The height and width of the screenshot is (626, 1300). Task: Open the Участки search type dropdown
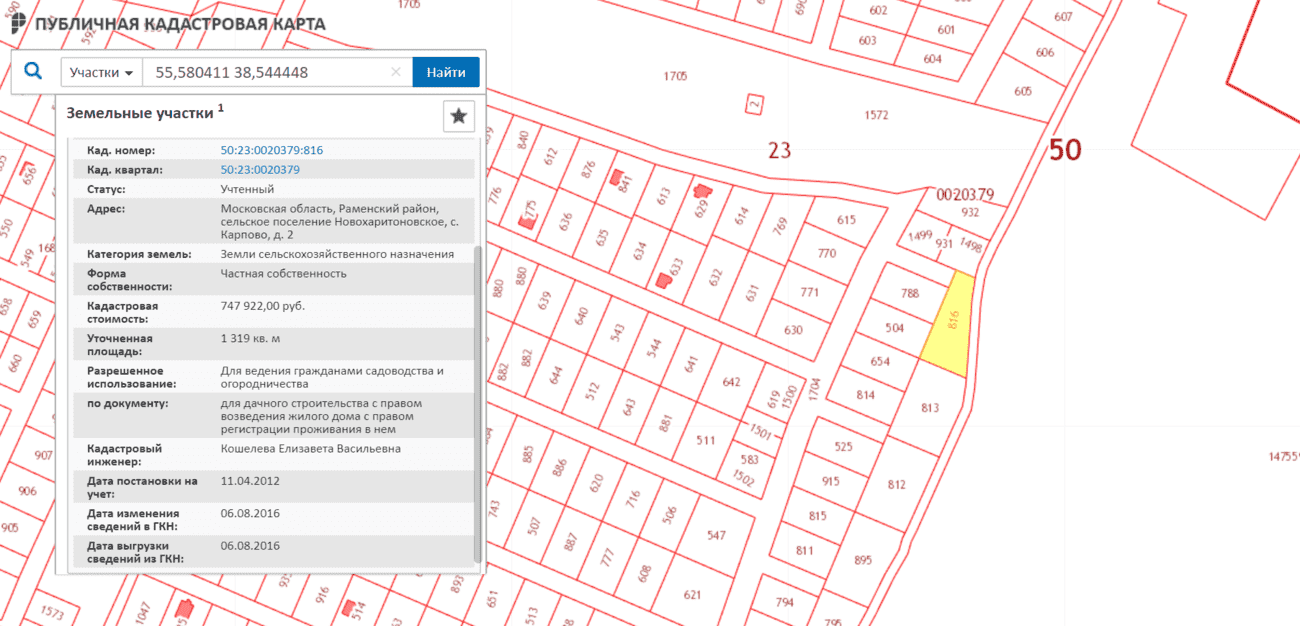(102, 72)
